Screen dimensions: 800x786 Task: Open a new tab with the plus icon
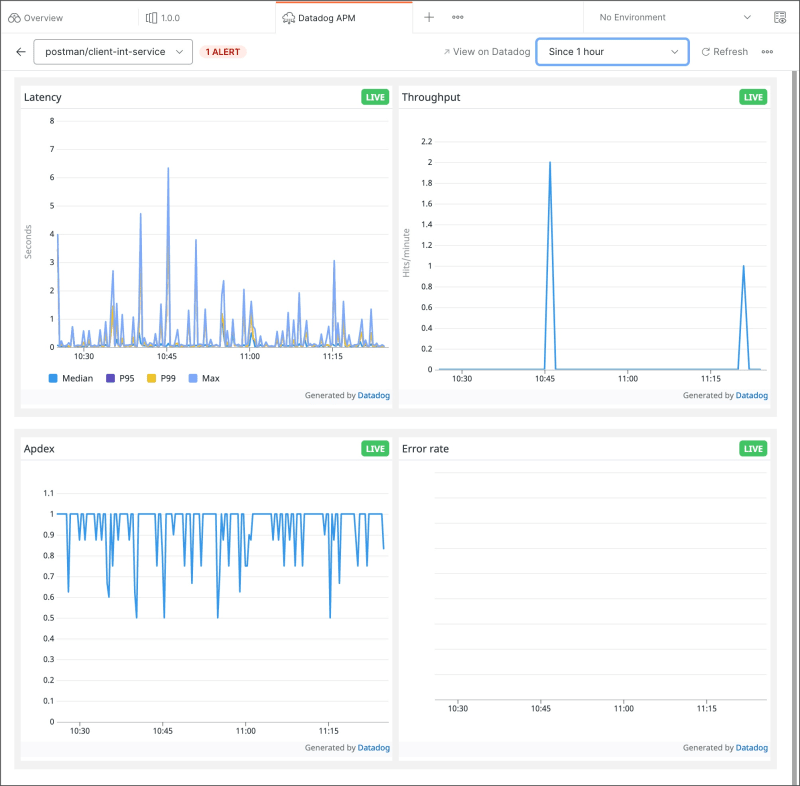click(428, 17)
